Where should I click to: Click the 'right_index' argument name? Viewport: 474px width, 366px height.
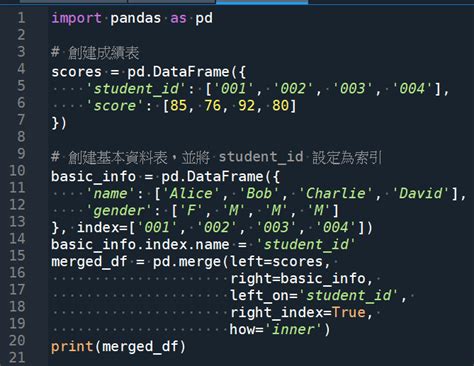click(x=276, y=313)
